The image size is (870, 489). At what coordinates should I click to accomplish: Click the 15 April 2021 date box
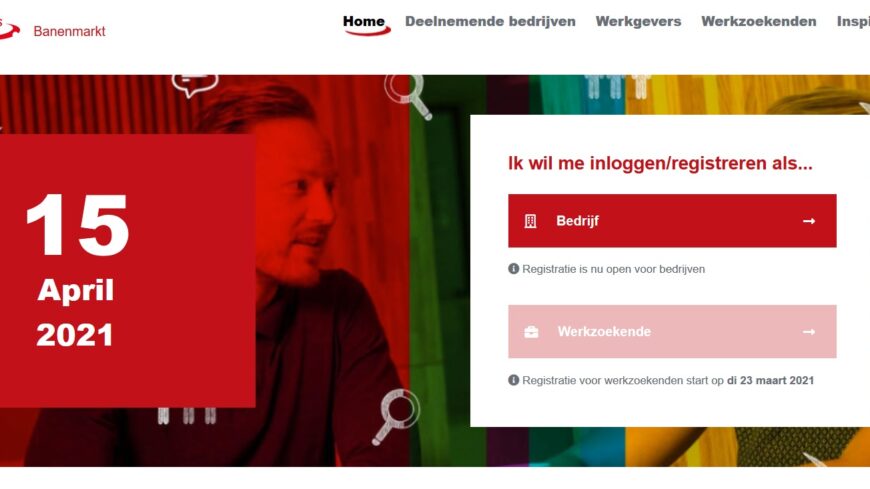click(128, 271)
